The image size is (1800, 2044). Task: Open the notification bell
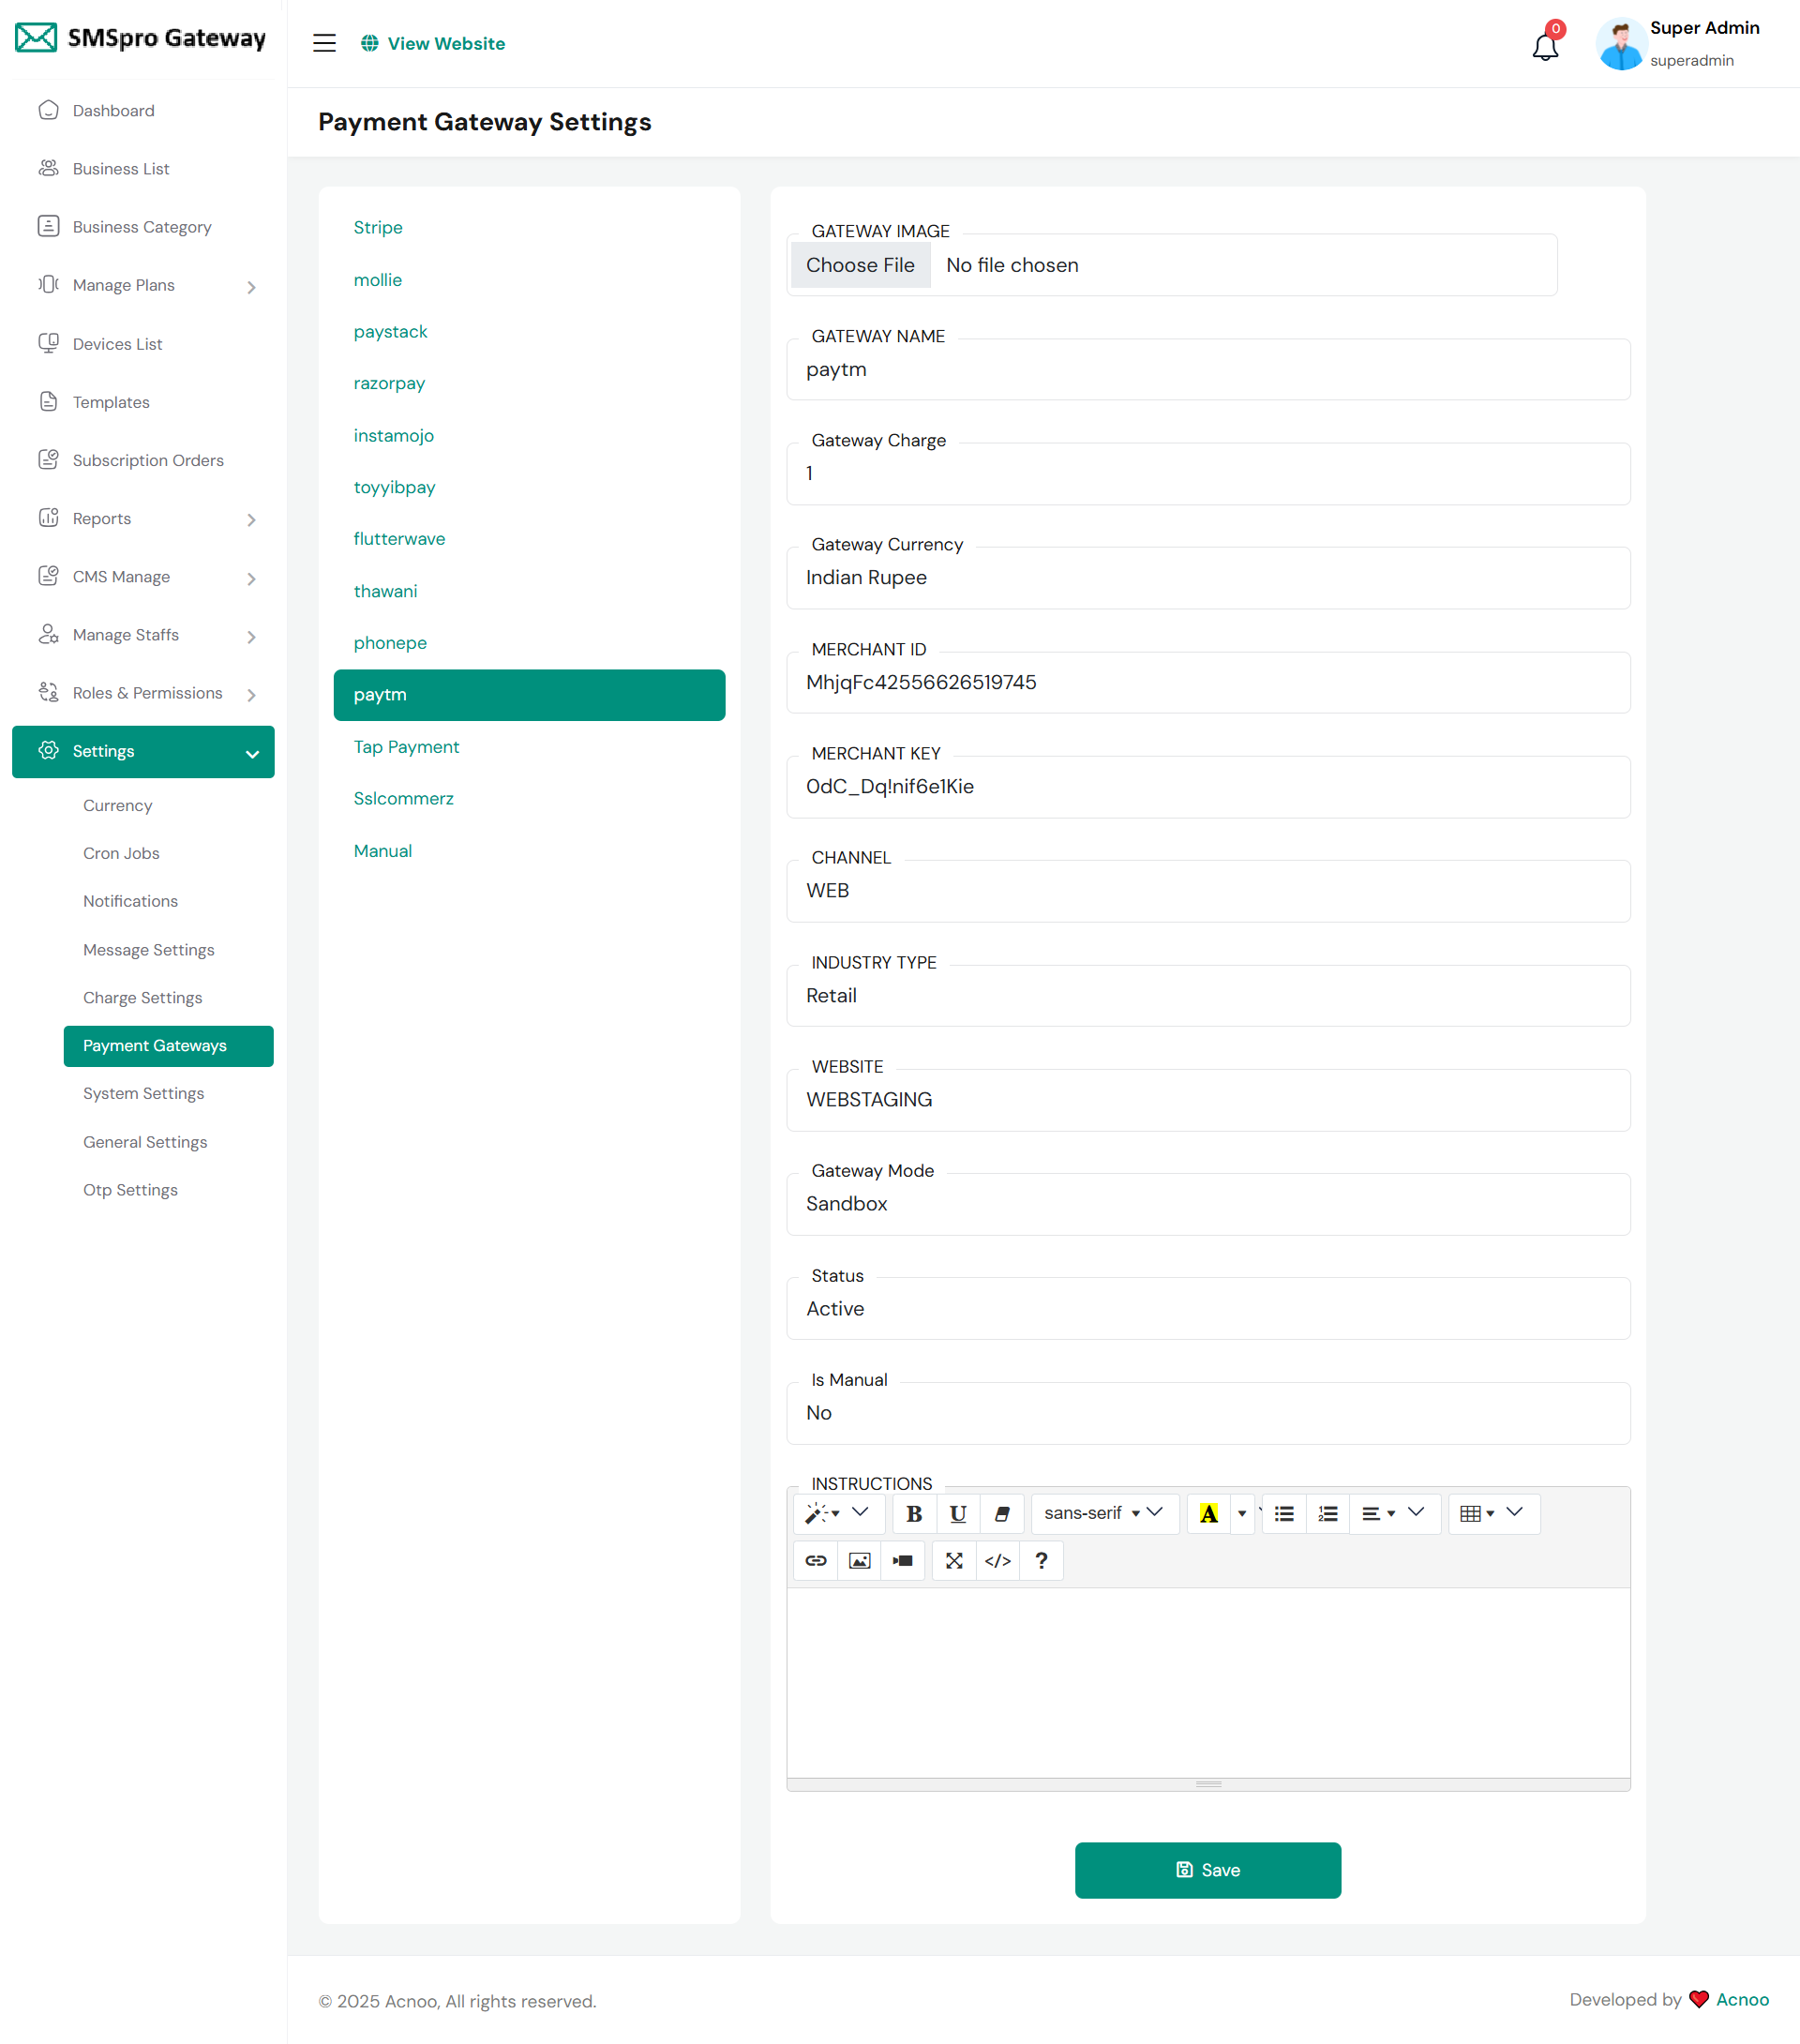(1544, 46)
